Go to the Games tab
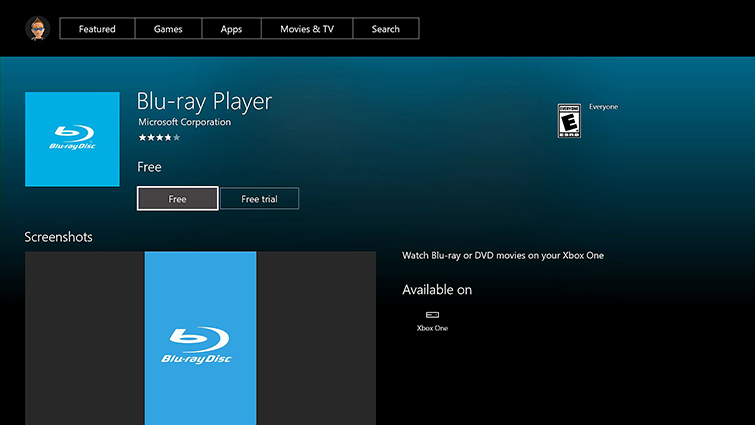Screen dimensions: 755x425 167,29
